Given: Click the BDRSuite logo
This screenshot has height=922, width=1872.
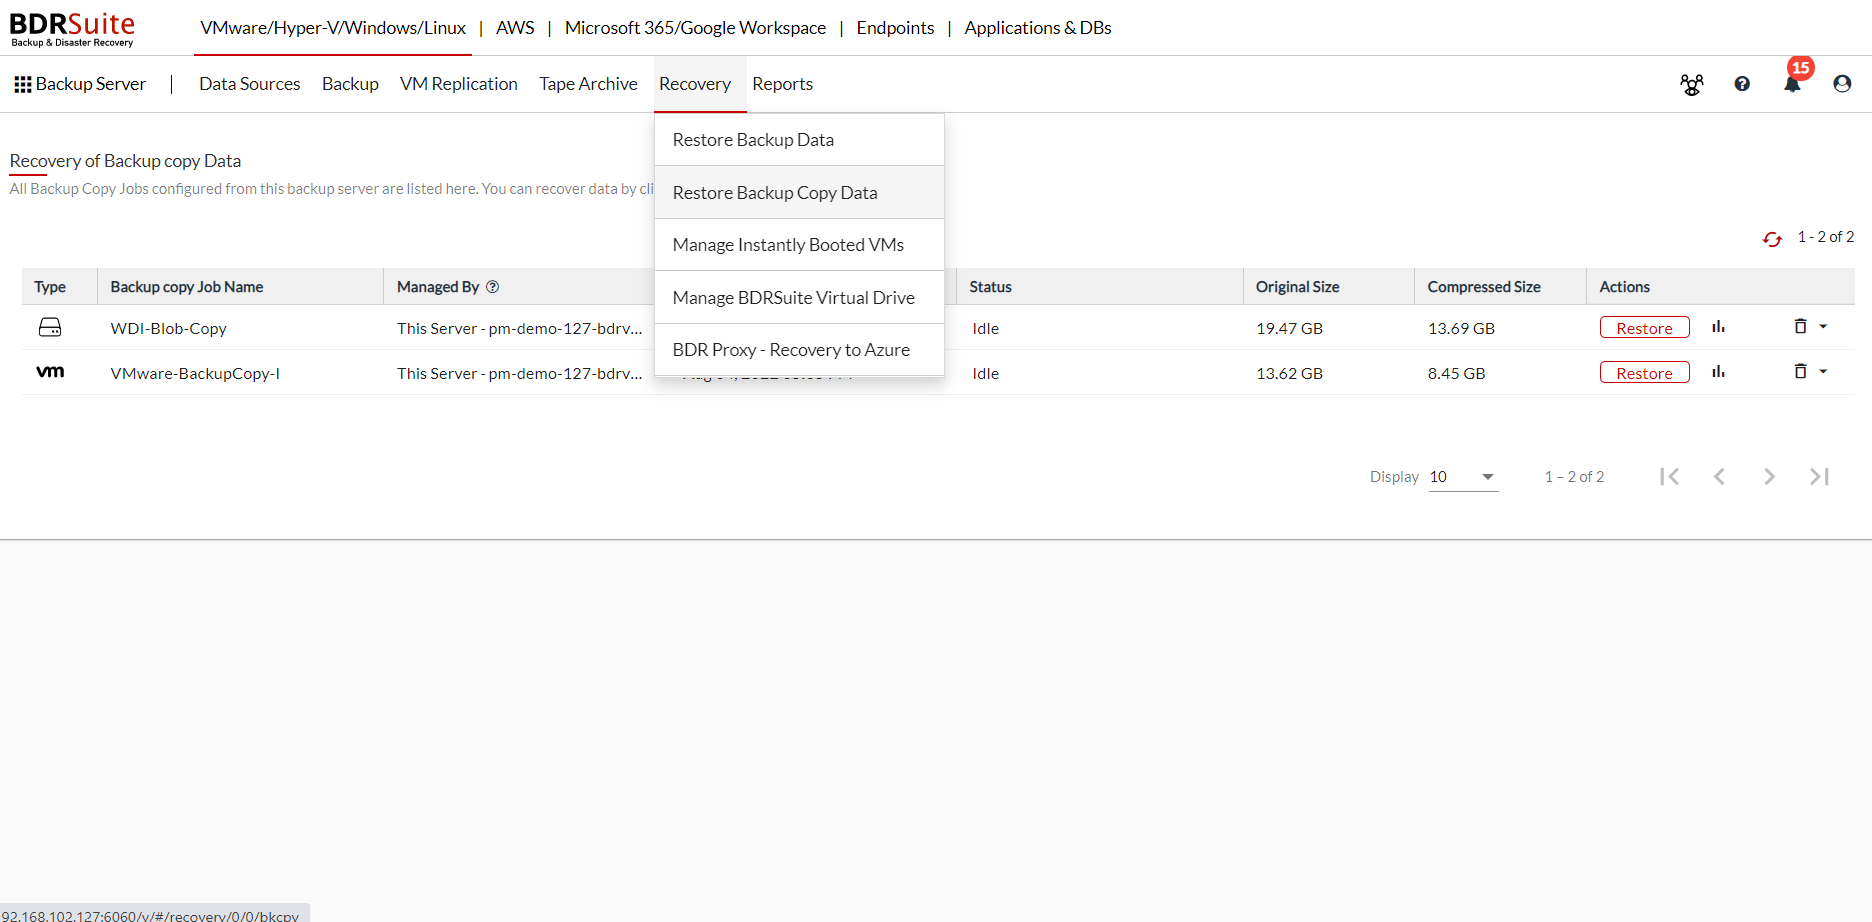Looking at the screenshot, I should pyautogui.click(x=72, y=28).
